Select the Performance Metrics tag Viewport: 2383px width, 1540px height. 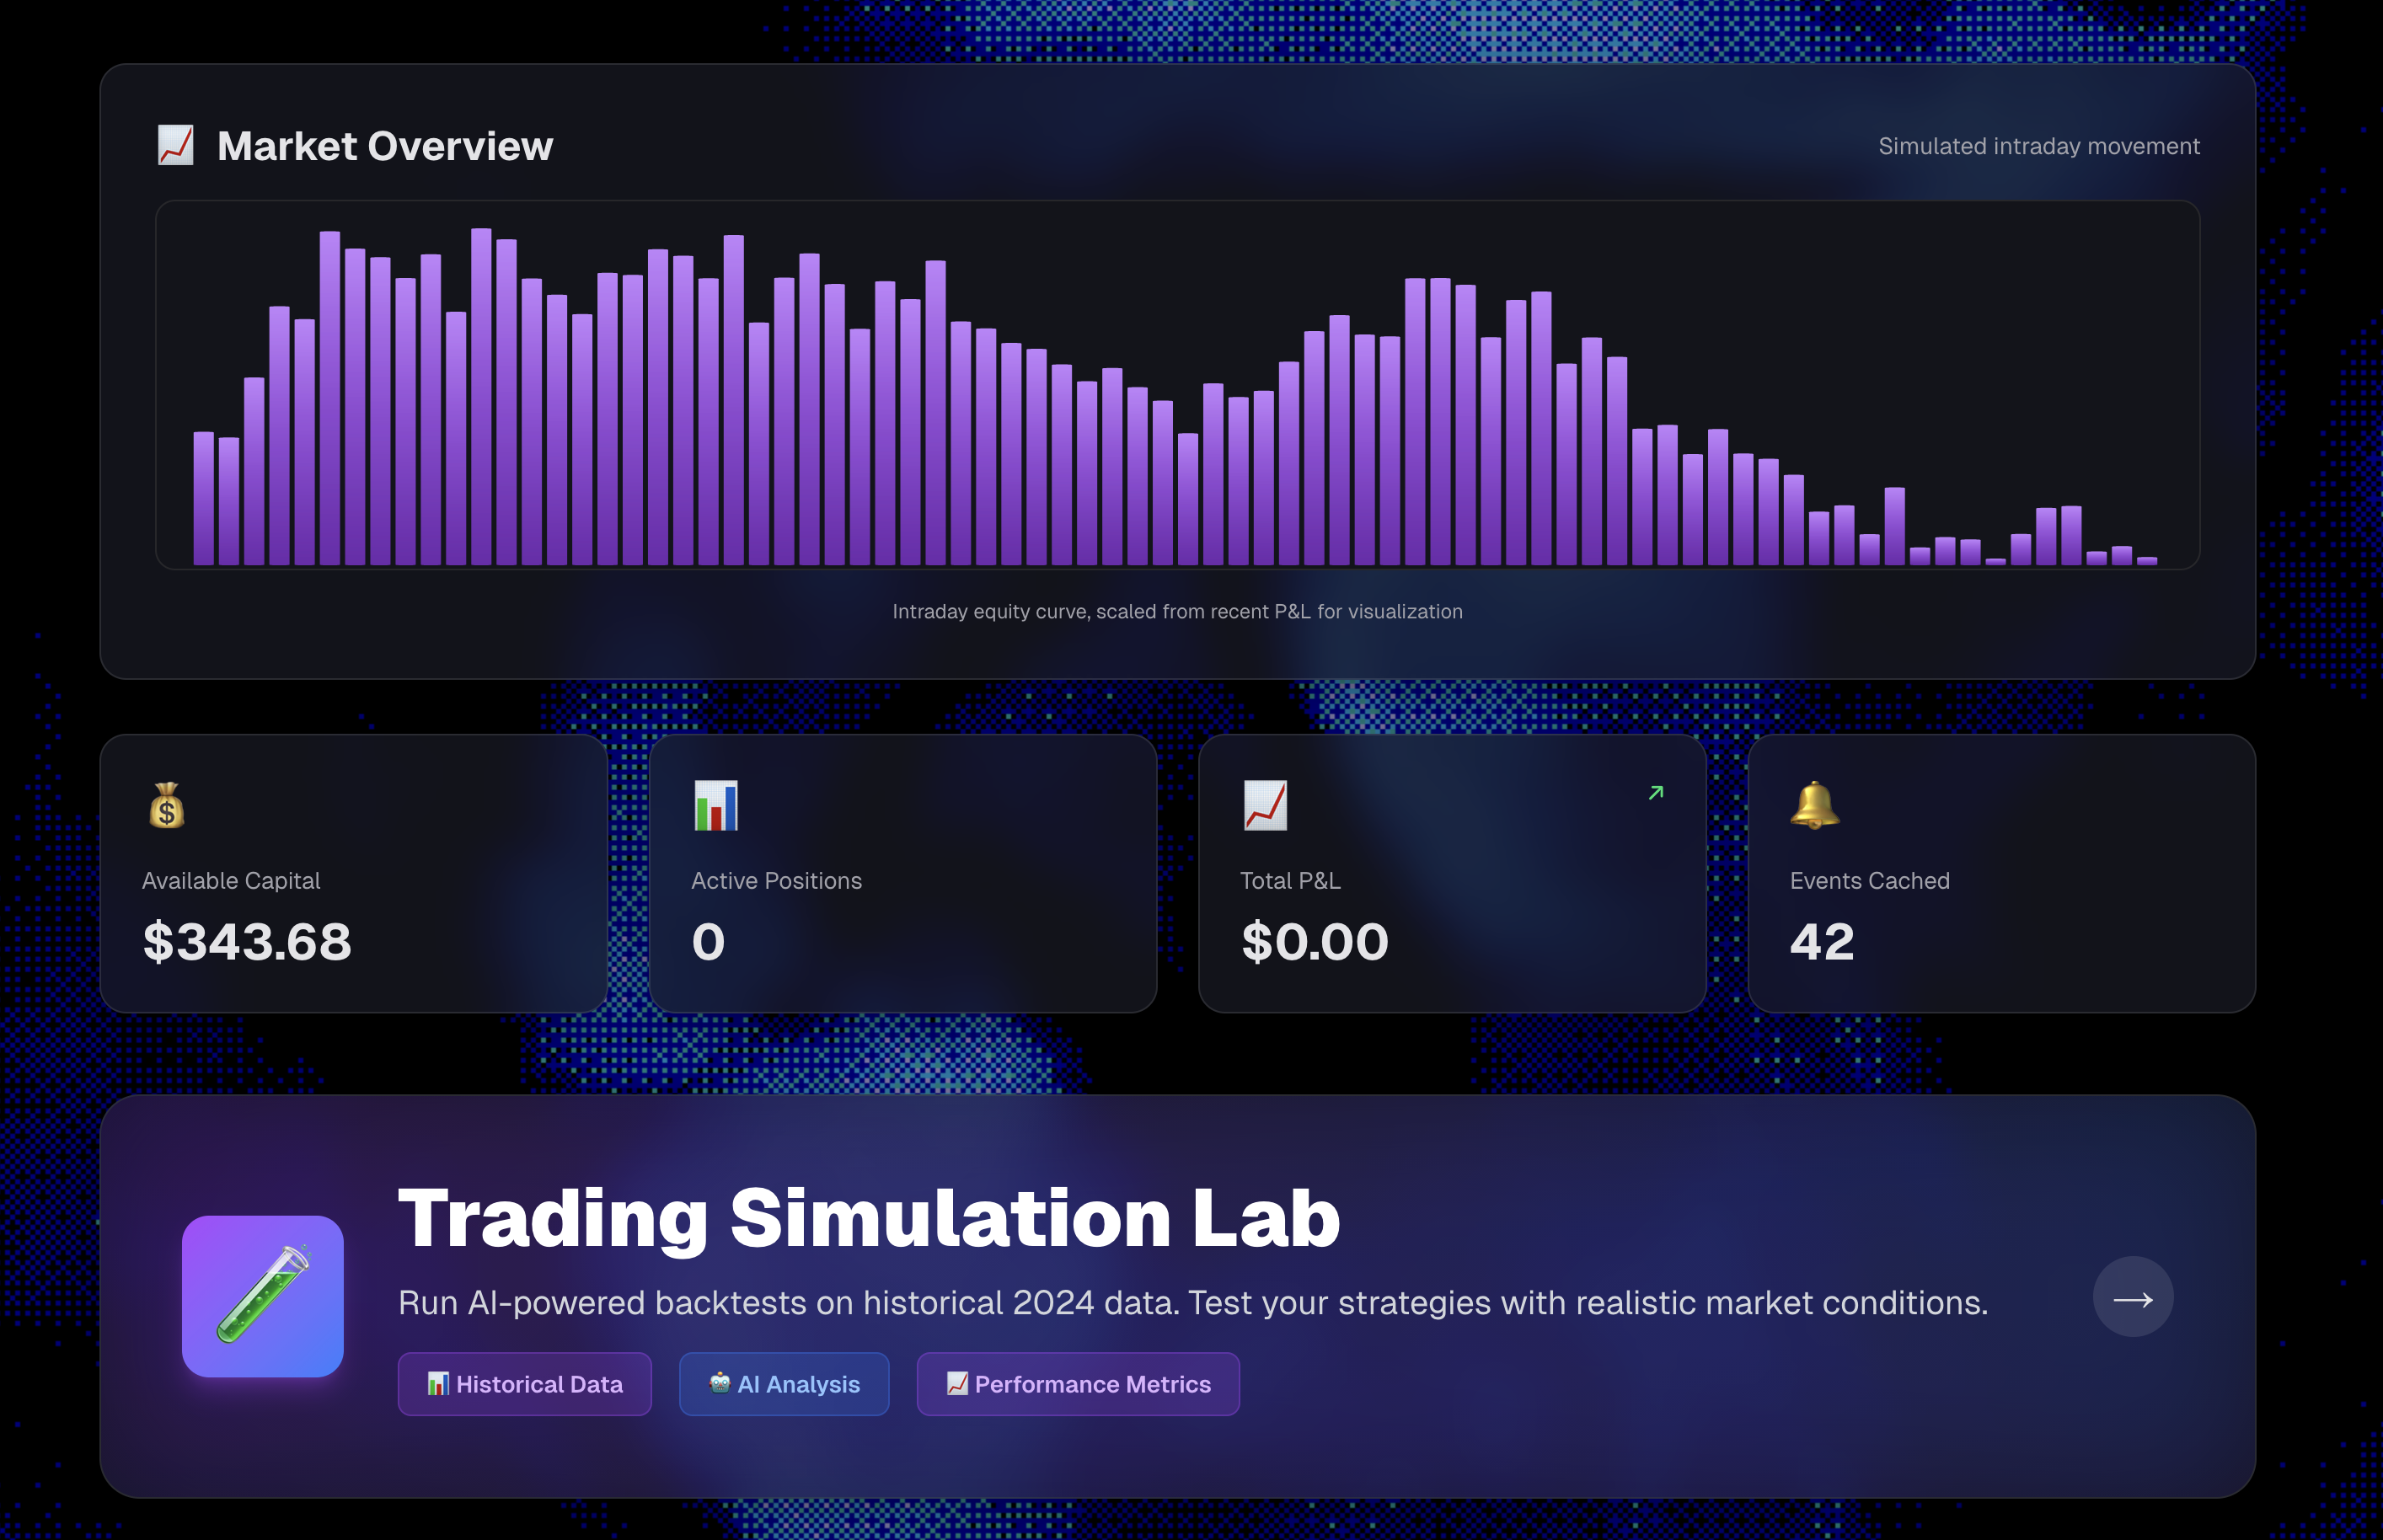[x=1078, y=1384]
